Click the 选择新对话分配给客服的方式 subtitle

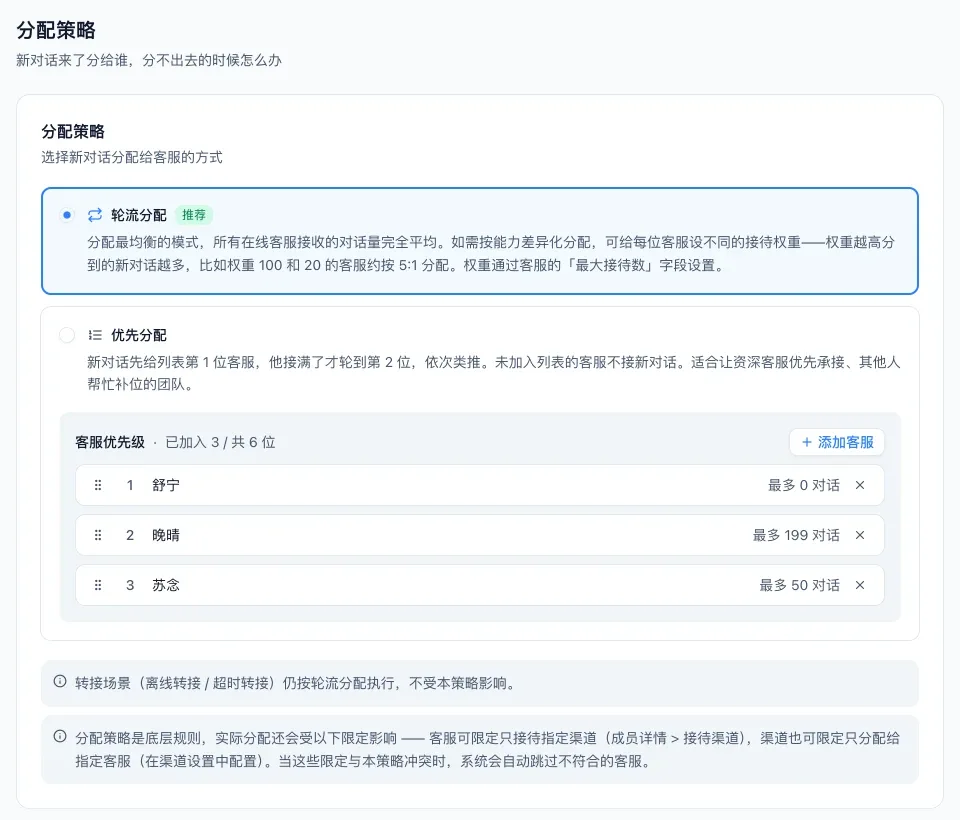pos(132,157)
